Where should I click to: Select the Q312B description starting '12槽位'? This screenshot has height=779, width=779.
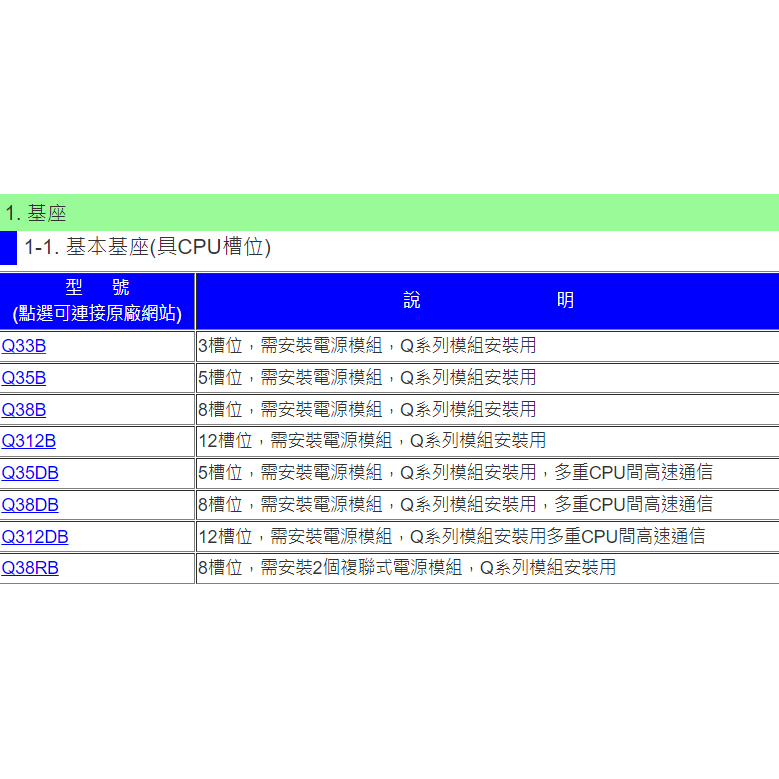[372, 441]
